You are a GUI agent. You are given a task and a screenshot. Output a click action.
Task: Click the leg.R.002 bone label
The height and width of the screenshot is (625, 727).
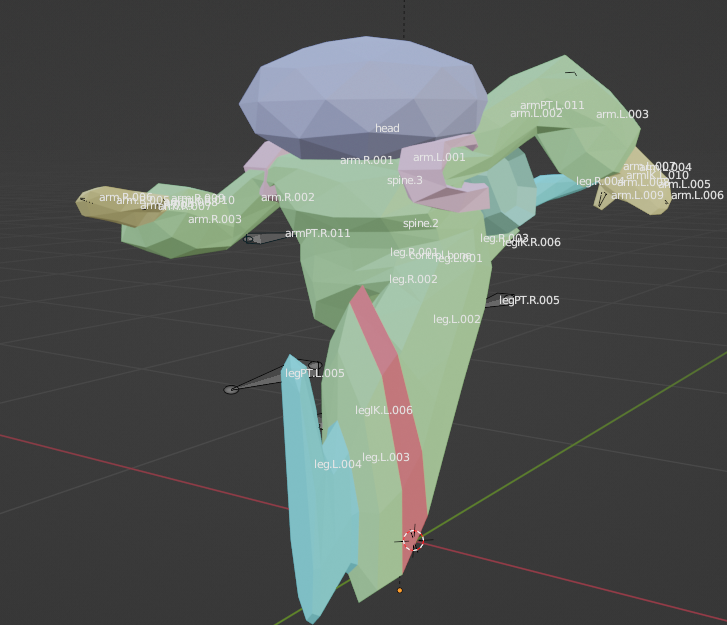tap(413, 279)
